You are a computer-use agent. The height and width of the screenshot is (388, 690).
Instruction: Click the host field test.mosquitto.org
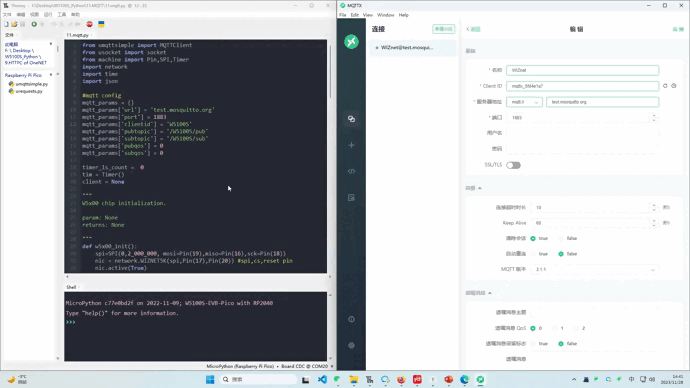602,102
